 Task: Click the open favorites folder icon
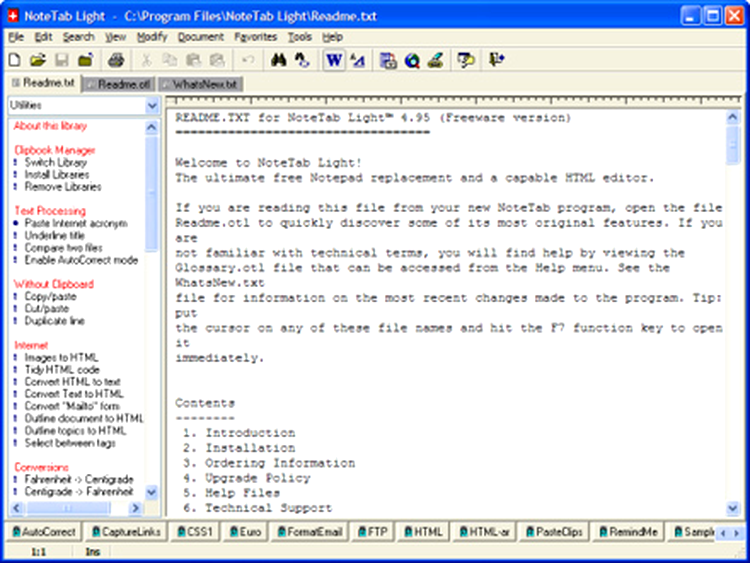[x=85, y=60]
